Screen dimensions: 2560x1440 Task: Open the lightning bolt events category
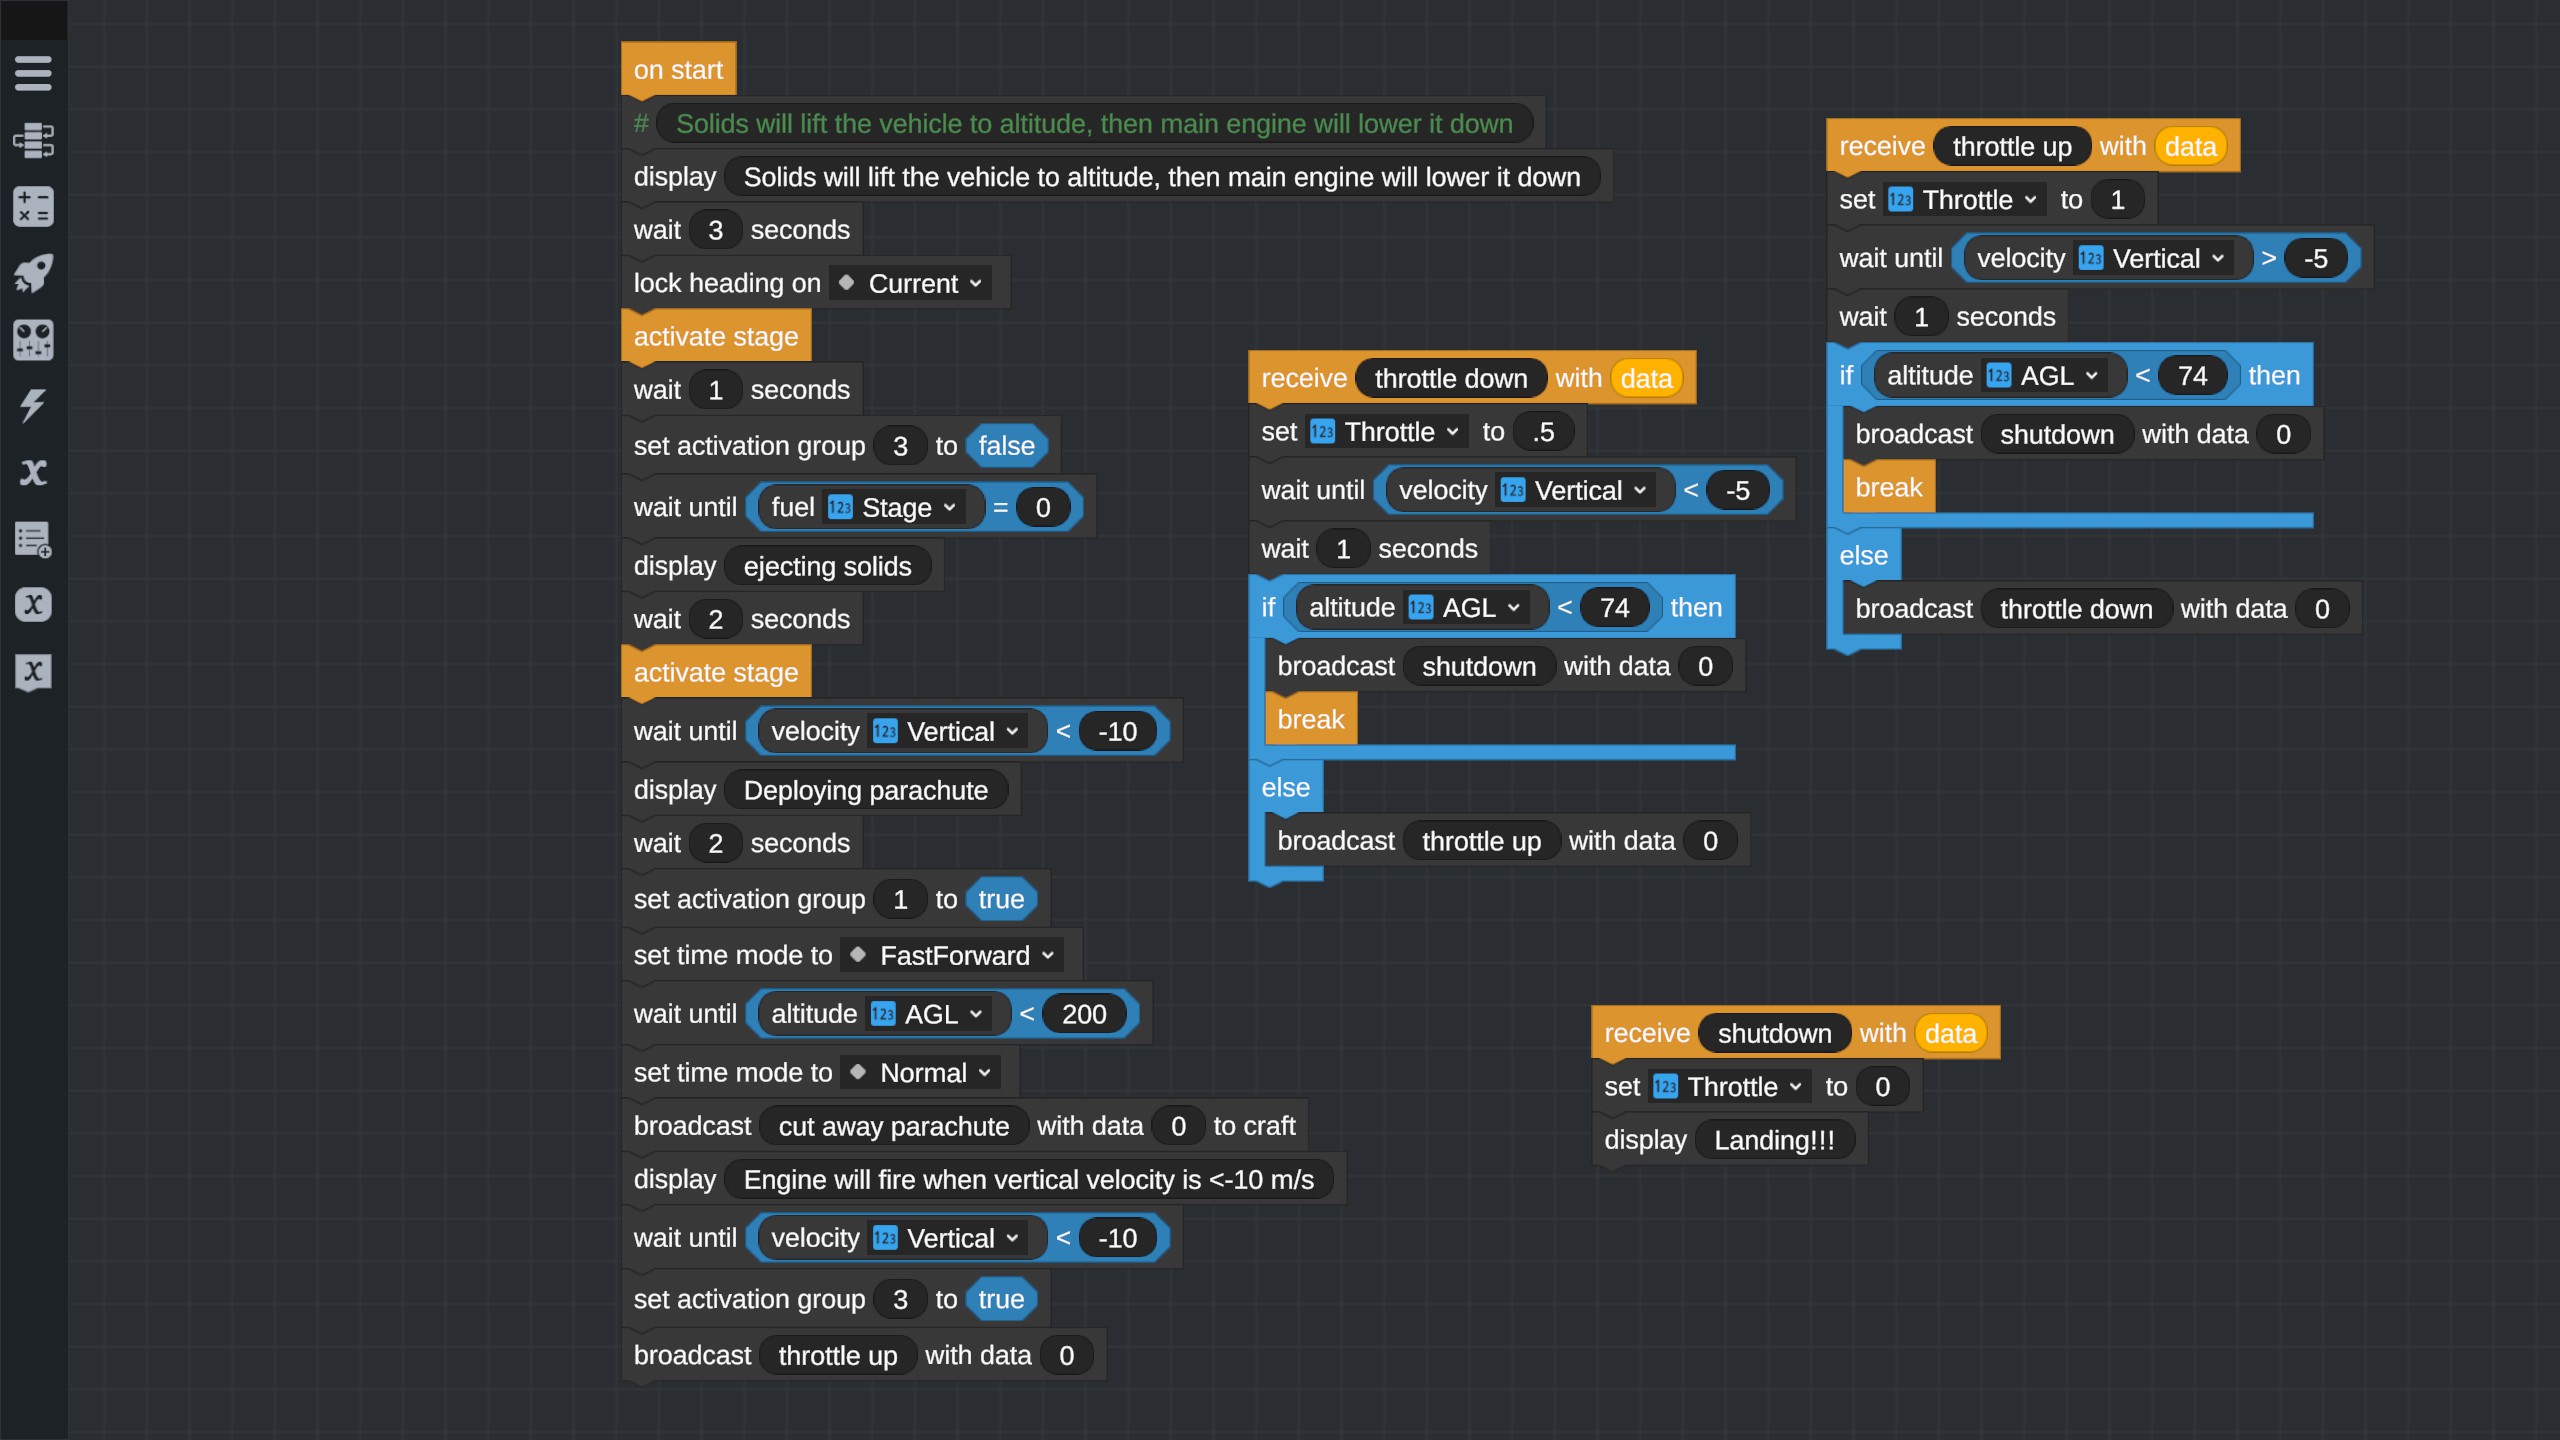33,406
